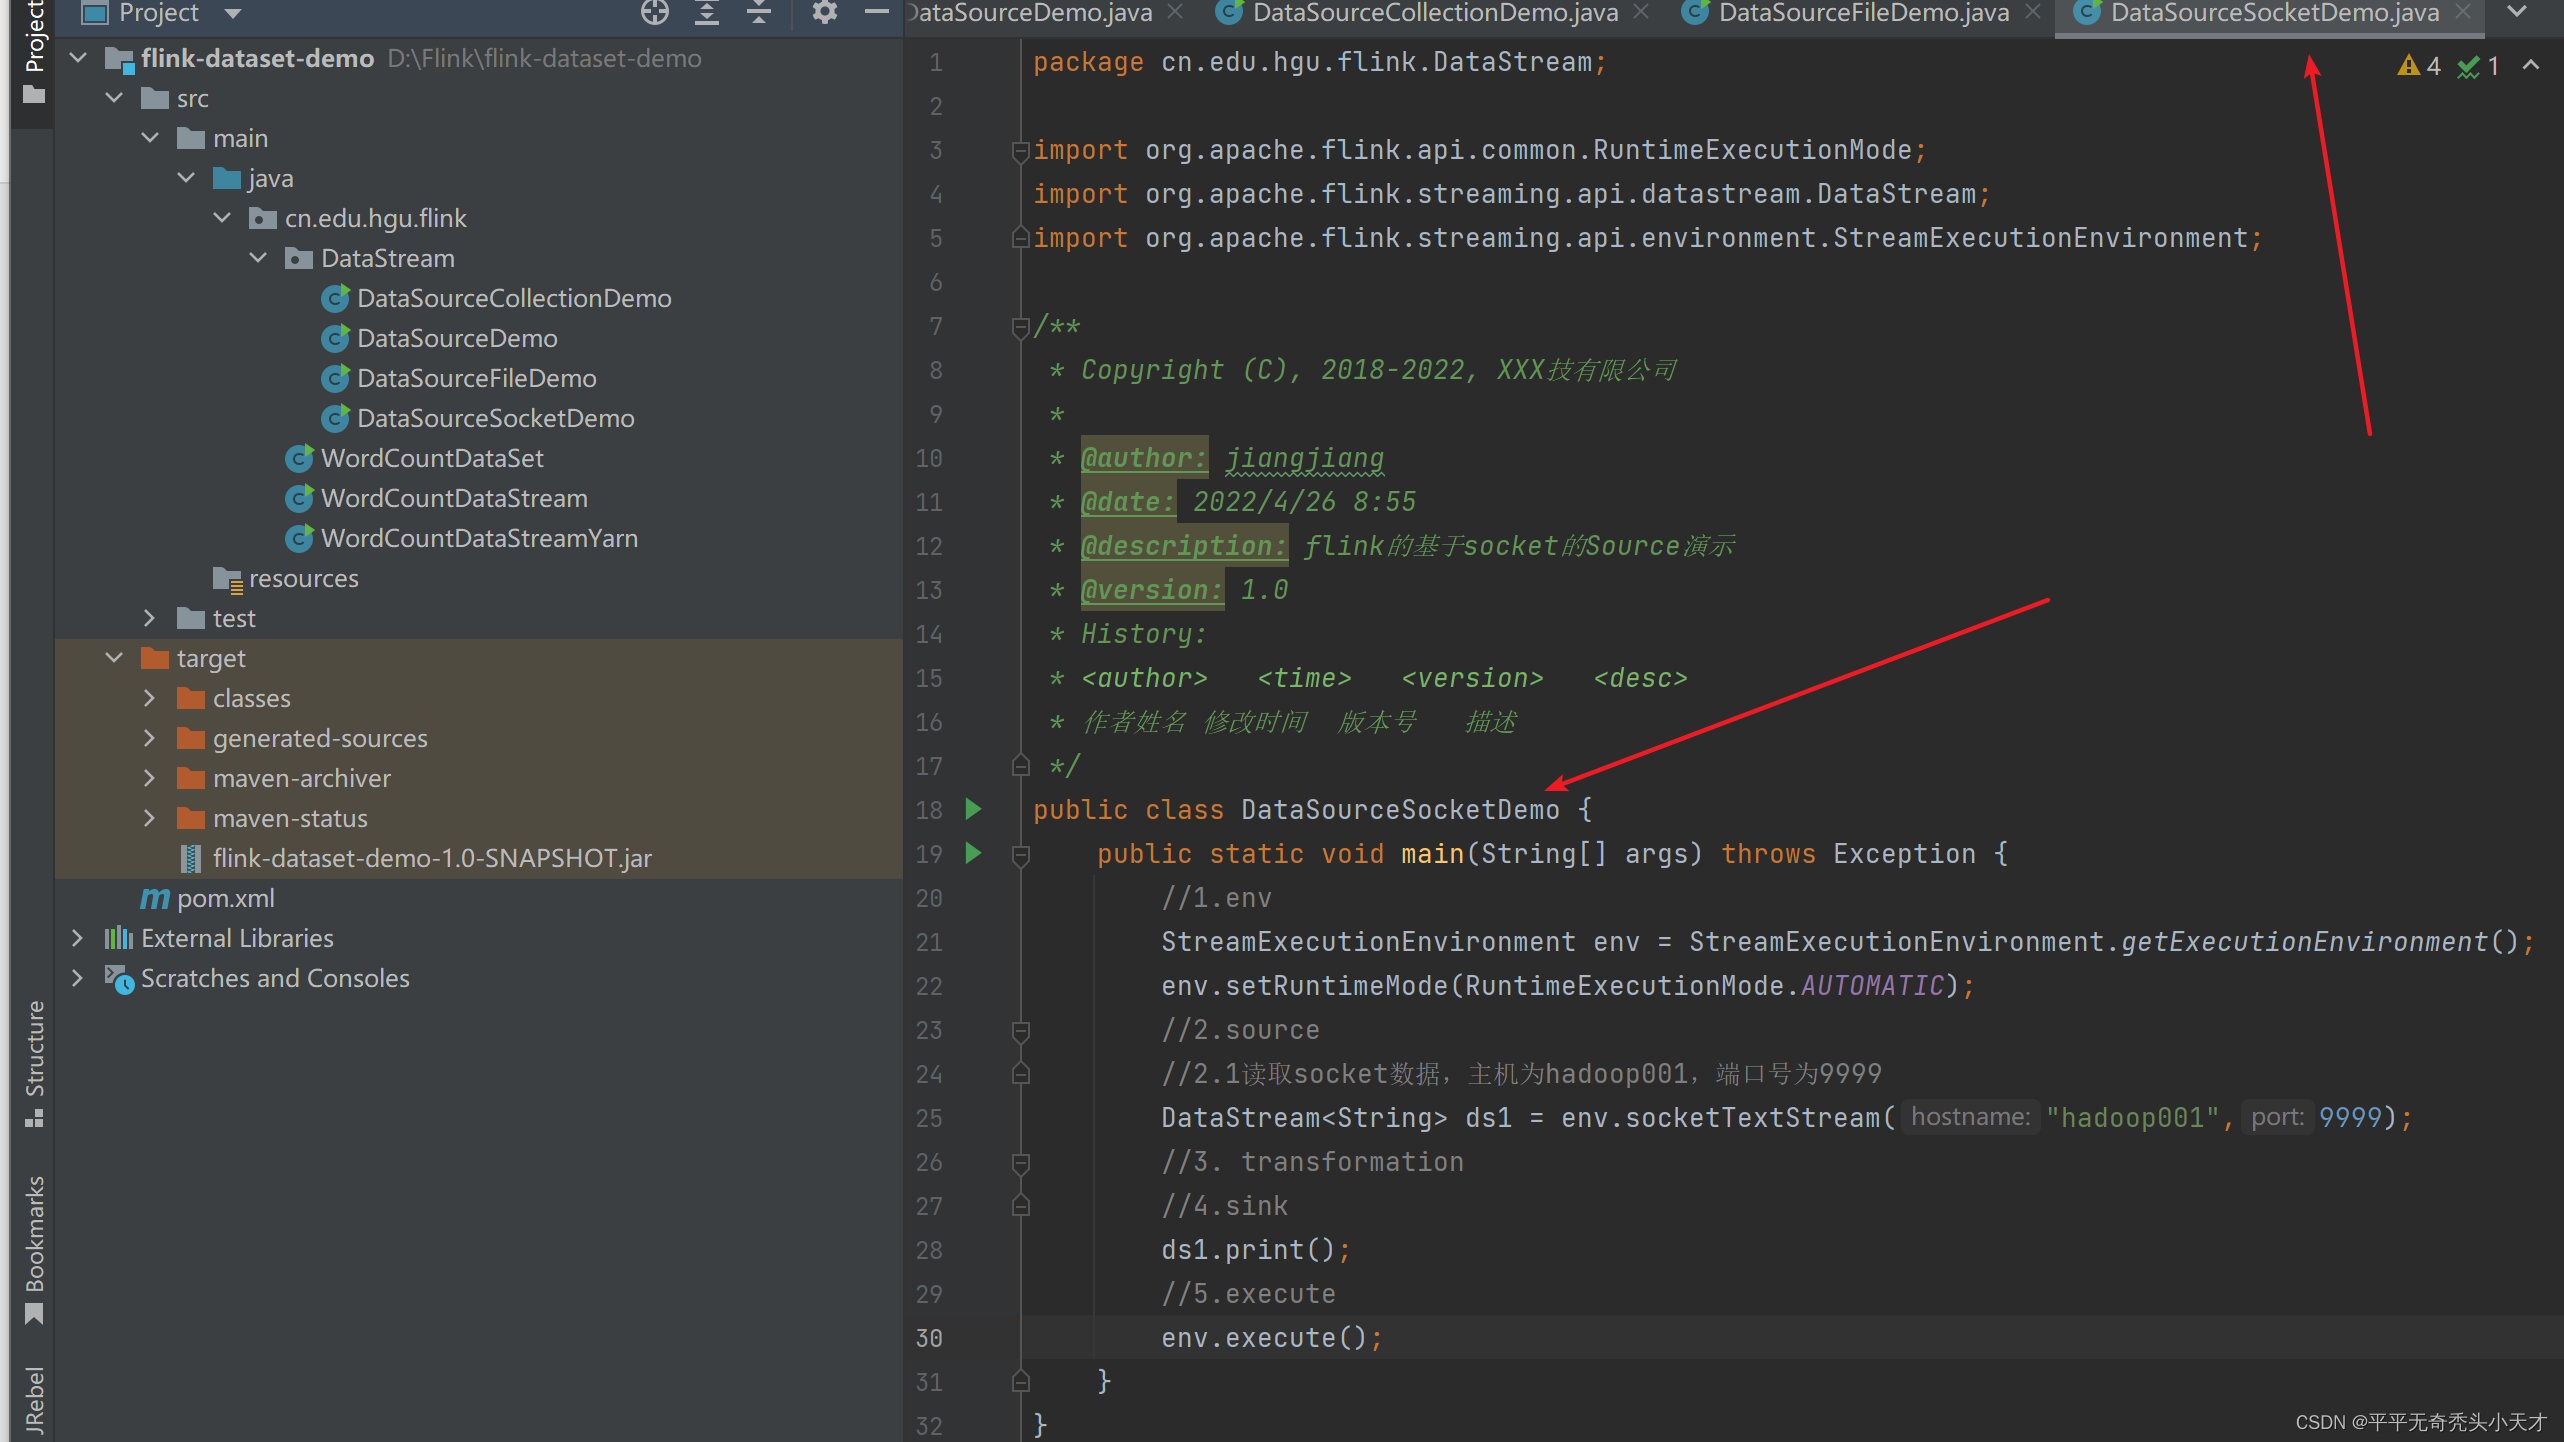This screenshot has height=1442, width=2564.
Task: Fold the import block at line 3
Action: click(1020, 151)
